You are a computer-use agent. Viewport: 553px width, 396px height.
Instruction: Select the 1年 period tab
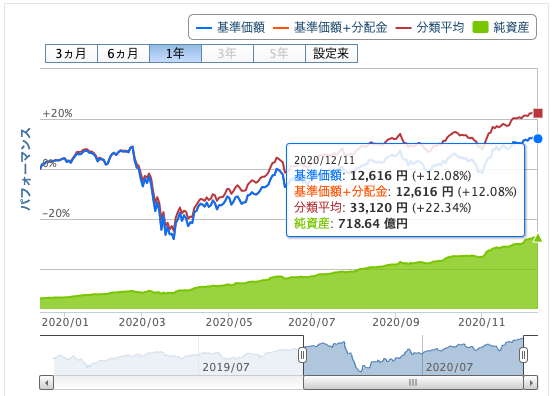pyautogui.click(x=175, y=54)
